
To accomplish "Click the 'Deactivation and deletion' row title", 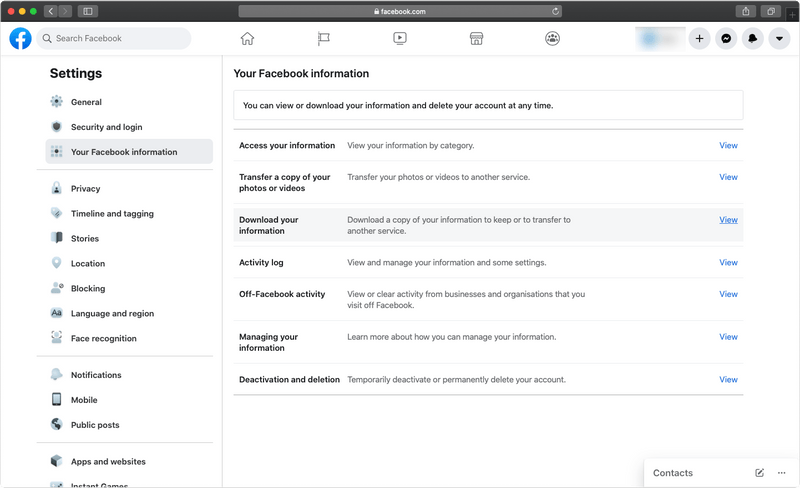I will point(289,380).
